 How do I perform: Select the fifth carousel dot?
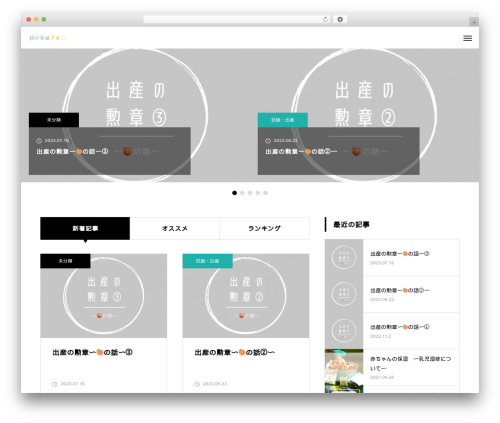click(x=265, y=193)
